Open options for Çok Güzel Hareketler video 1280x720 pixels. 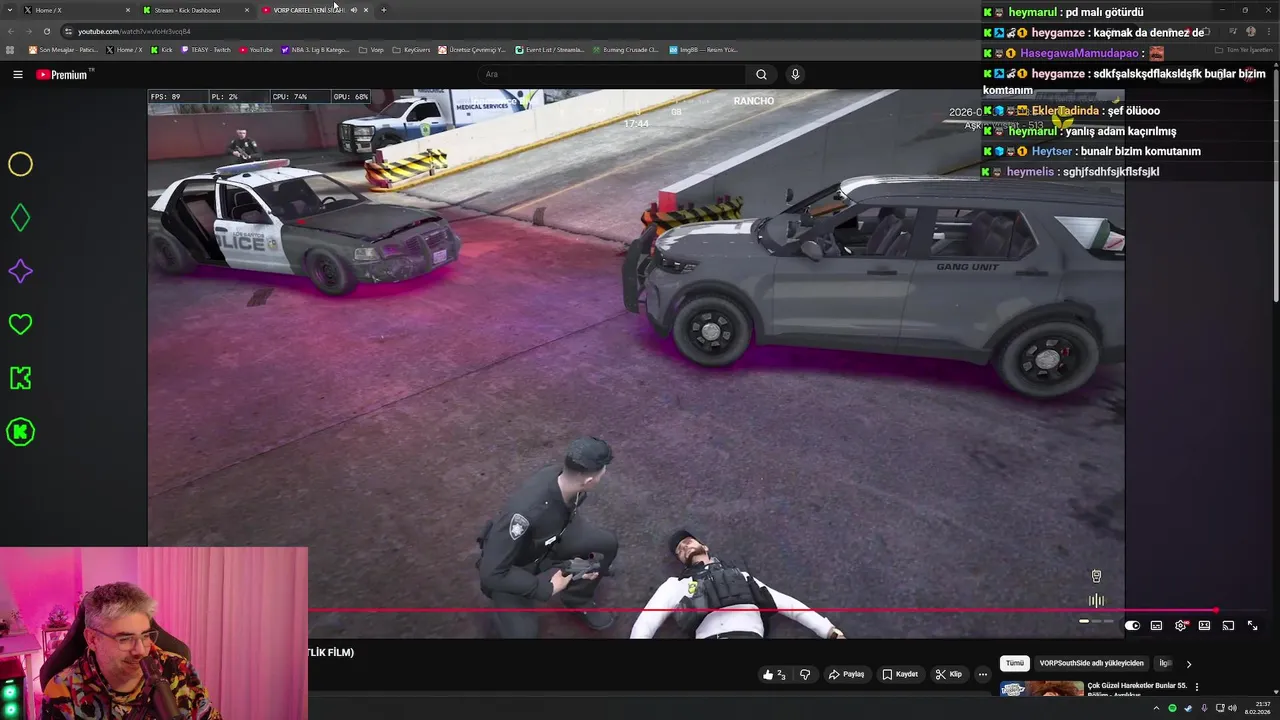[1197, 687]
